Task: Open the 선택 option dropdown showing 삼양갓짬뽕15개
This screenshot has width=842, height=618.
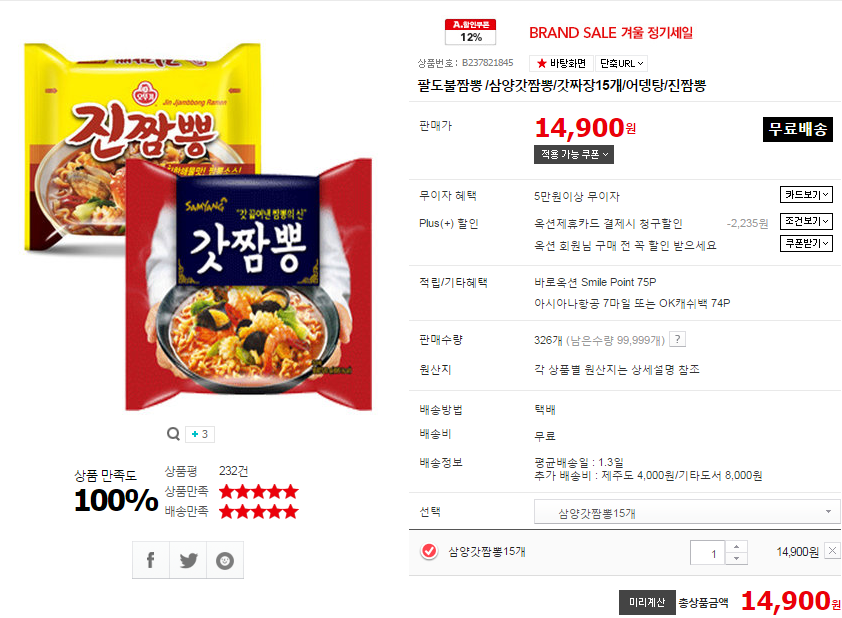Action: pyautogui.click(x=687, y=512)
